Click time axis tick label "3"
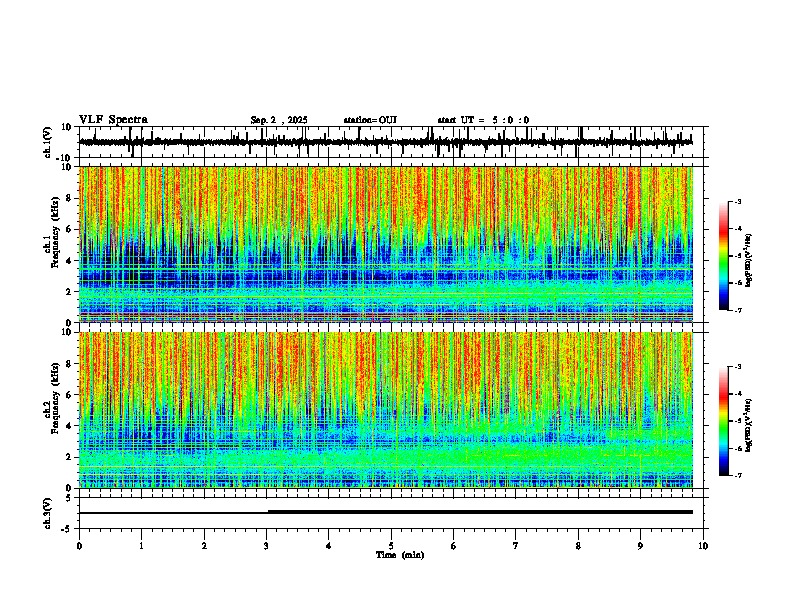Screen dimensions: 792x612 coord(266,546)
